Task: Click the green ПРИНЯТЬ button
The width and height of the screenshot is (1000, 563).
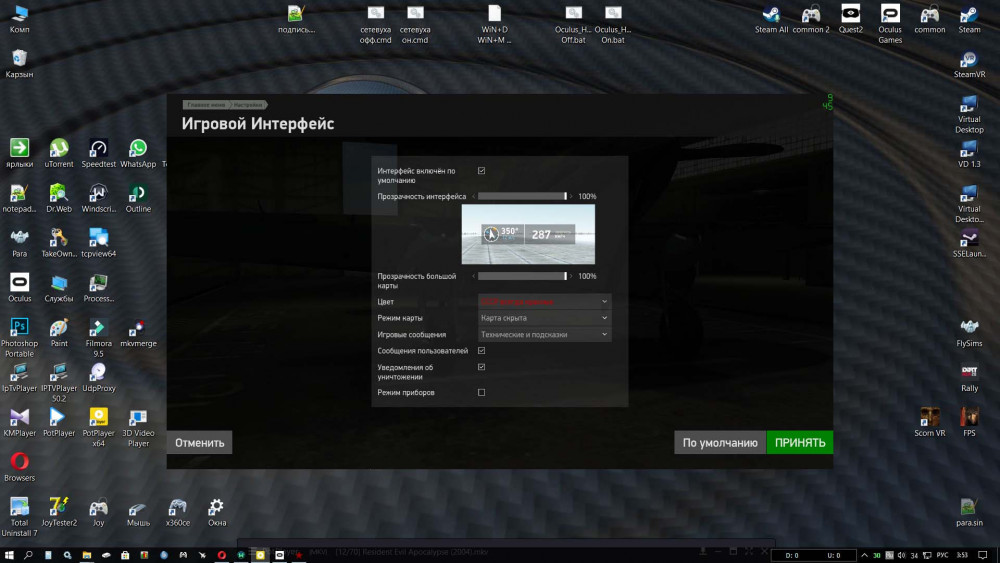Action: [x=800, y=442]
